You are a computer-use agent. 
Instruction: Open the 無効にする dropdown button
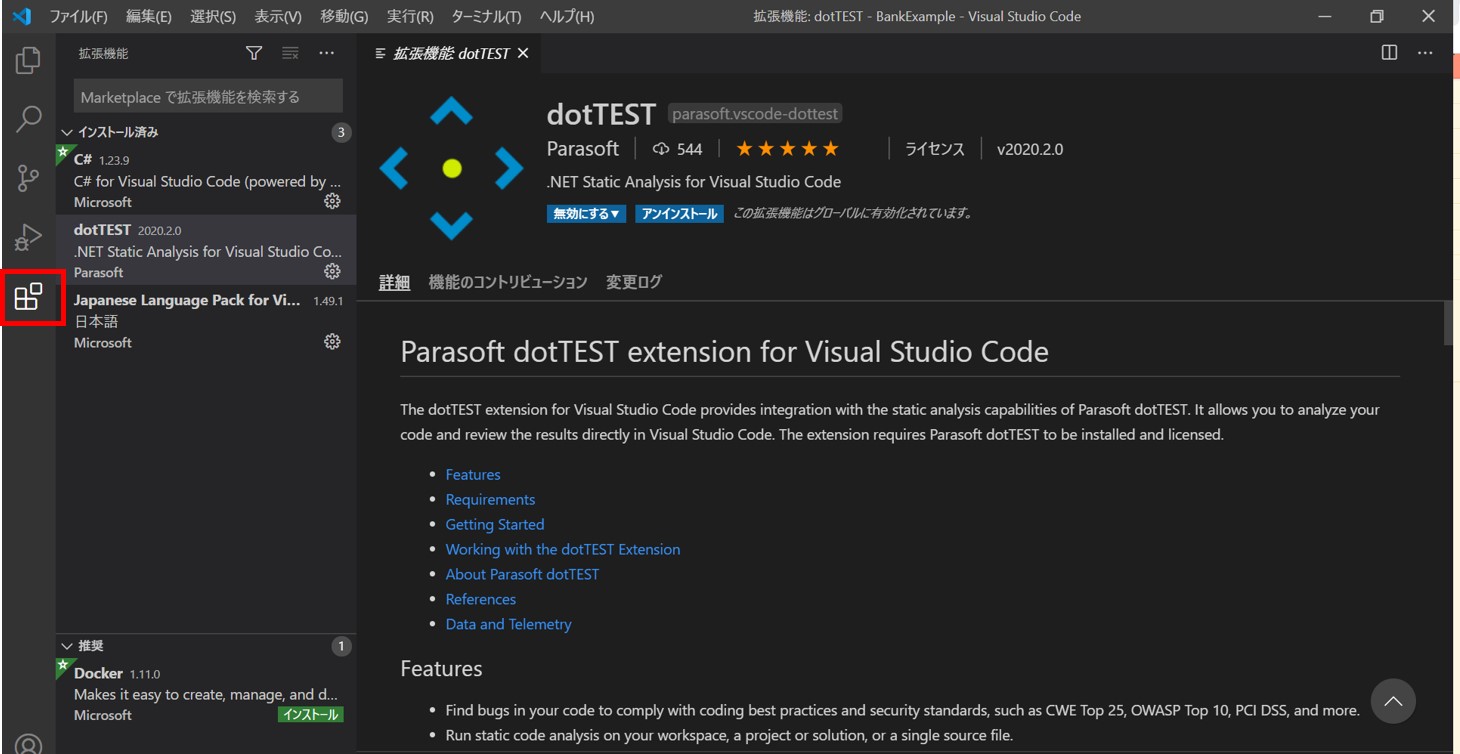(x=586, y=214)
